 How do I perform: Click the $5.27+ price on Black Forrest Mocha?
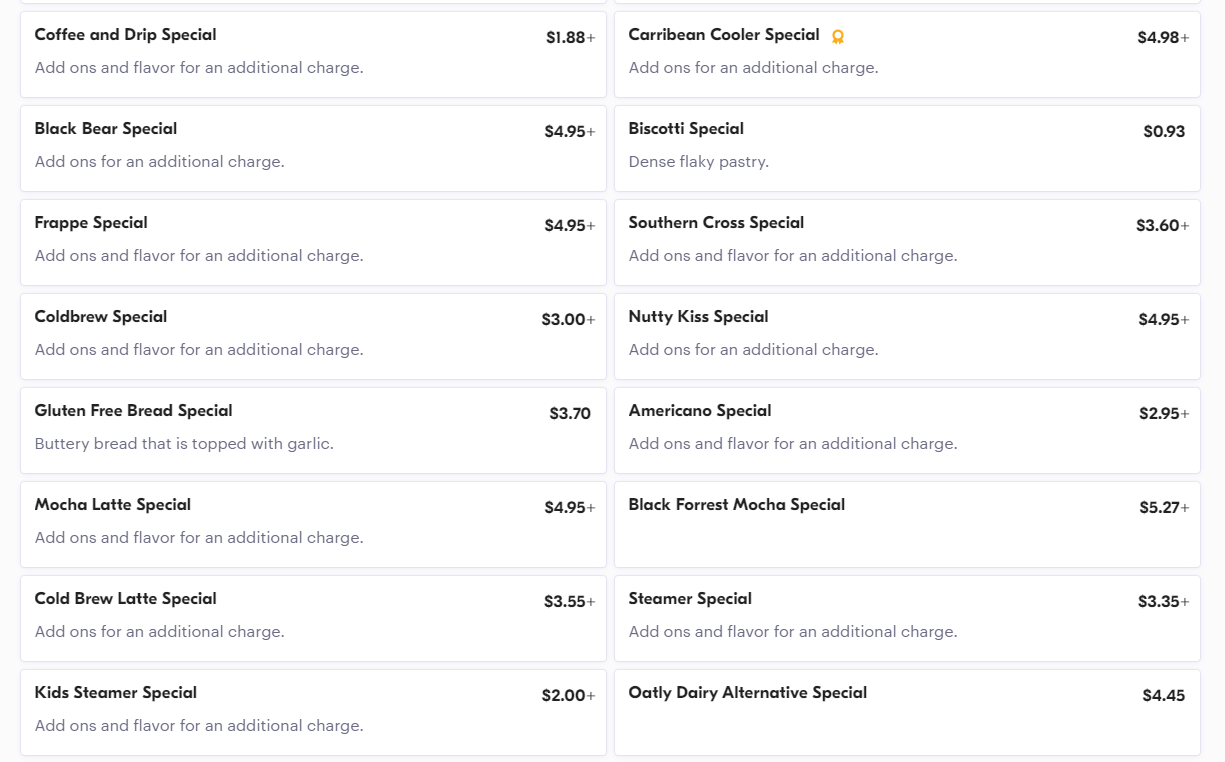tap(1163, 508)
